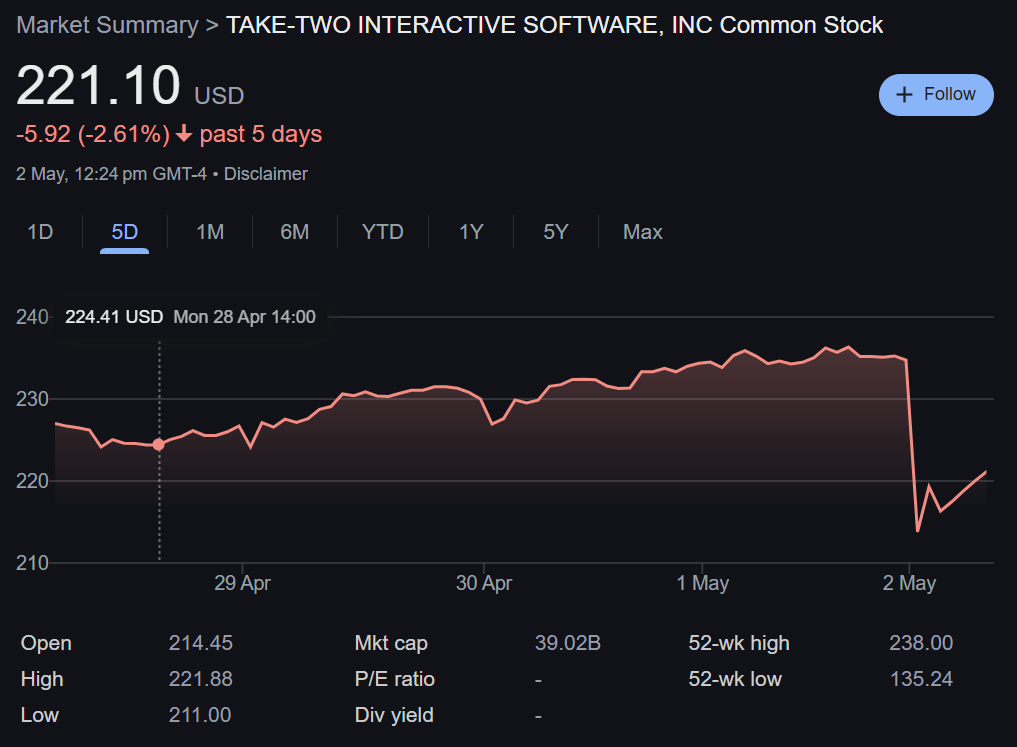Open the Disclaimer link

coord(265,174)
